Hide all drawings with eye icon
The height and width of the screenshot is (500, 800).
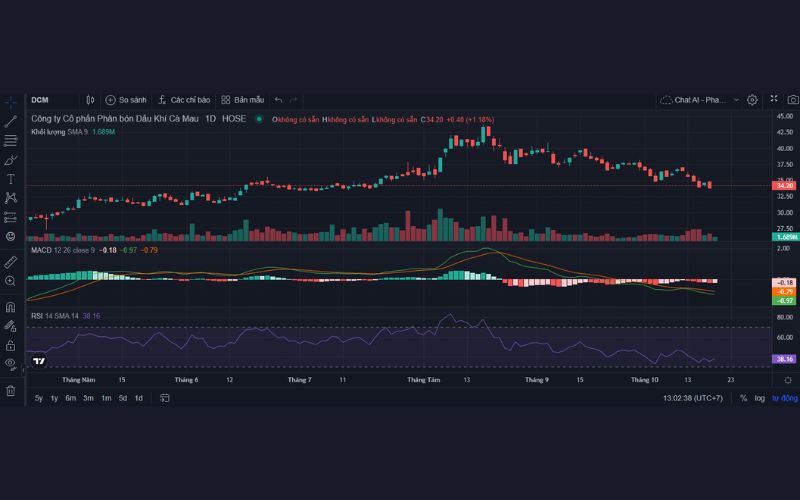coord(11,363)
